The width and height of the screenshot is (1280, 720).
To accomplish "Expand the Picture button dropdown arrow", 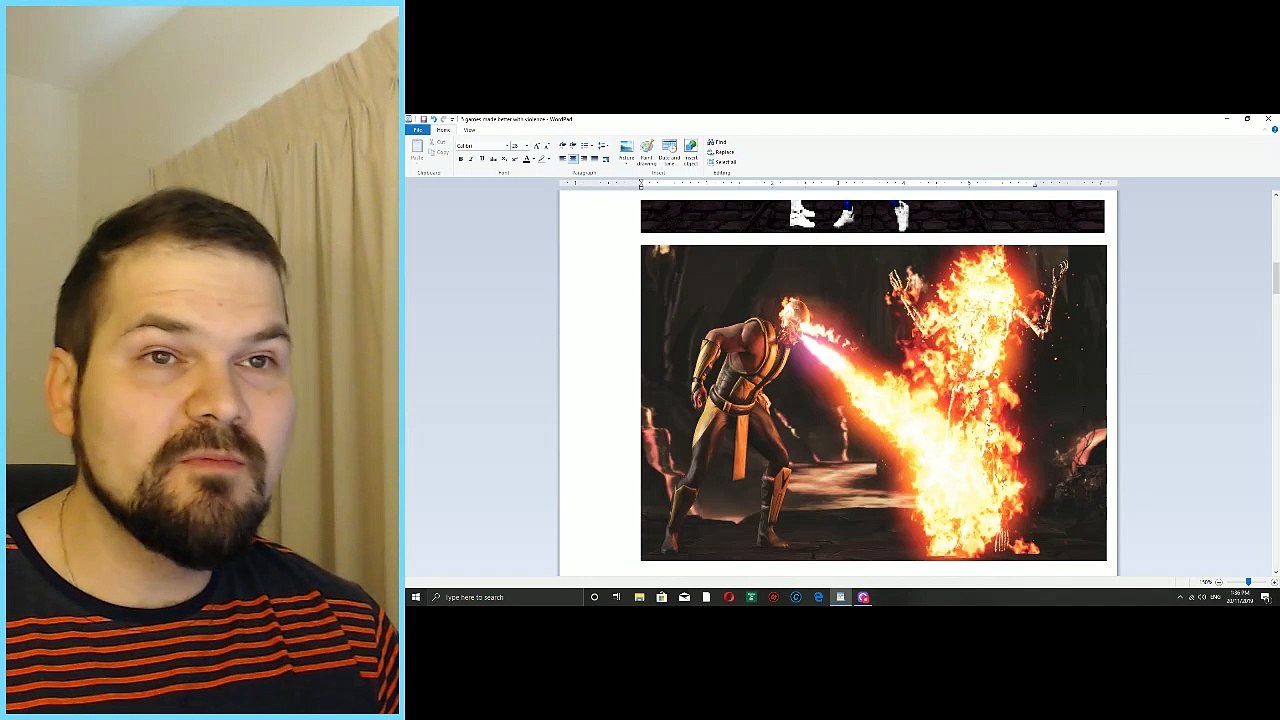I will (x=626, y=163).
